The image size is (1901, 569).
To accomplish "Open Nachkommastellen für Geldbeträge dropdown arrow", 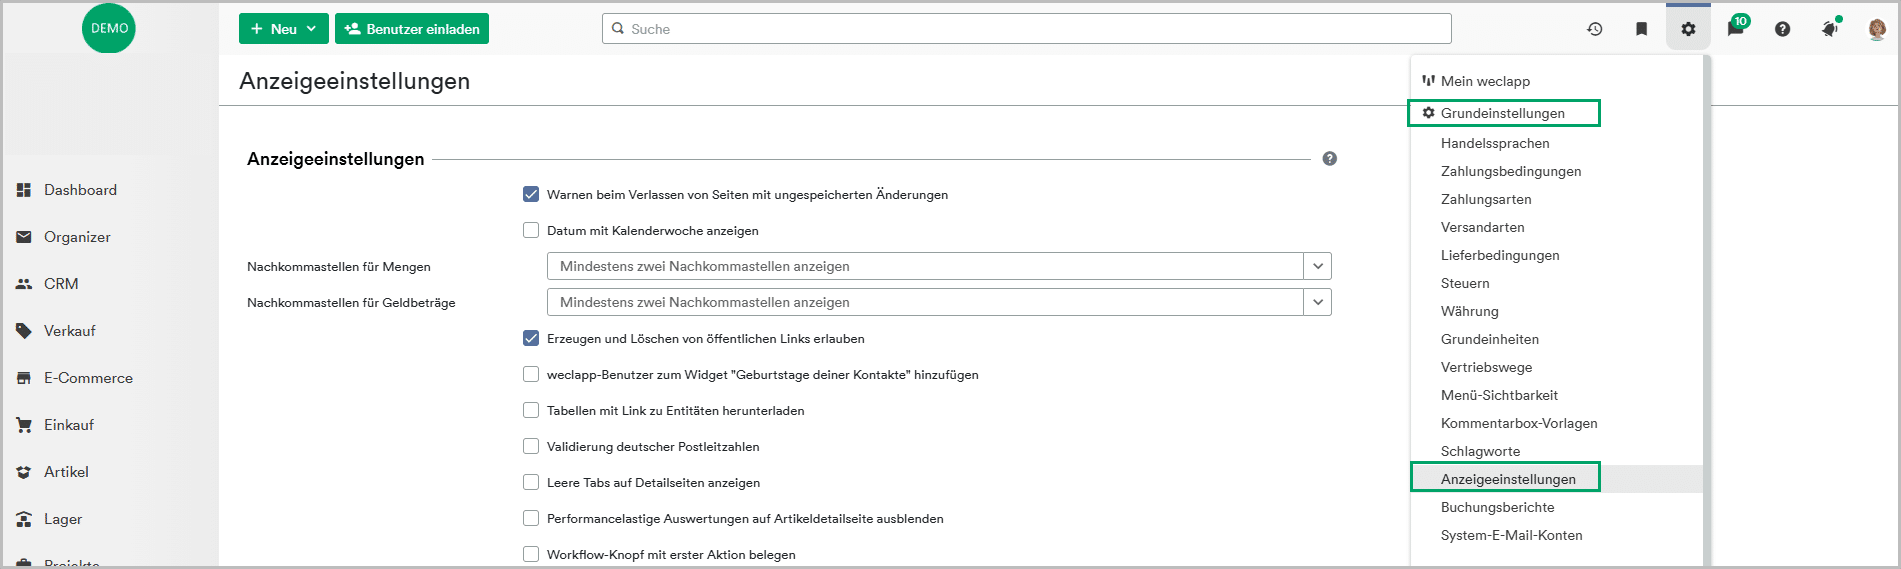I will click(1318, 302).
